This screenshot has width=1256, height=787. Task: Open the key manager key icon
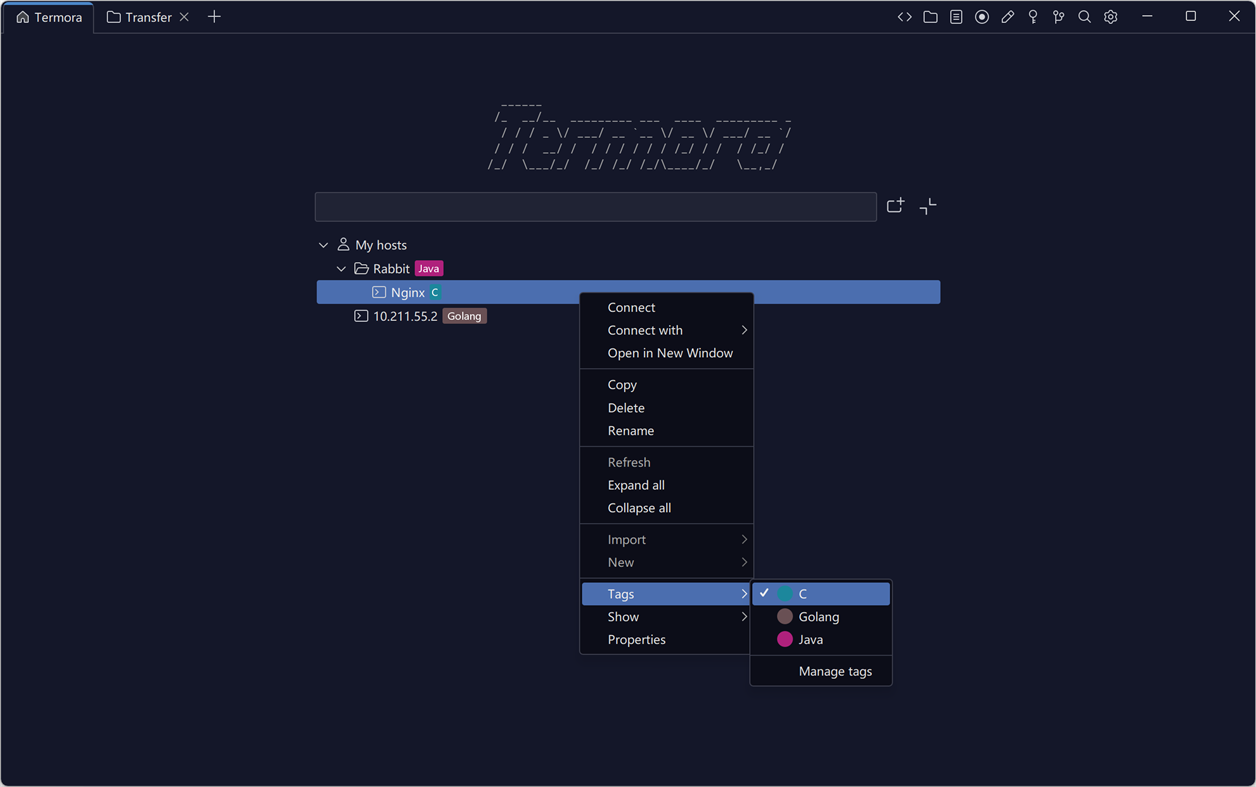click(1033, 17)
